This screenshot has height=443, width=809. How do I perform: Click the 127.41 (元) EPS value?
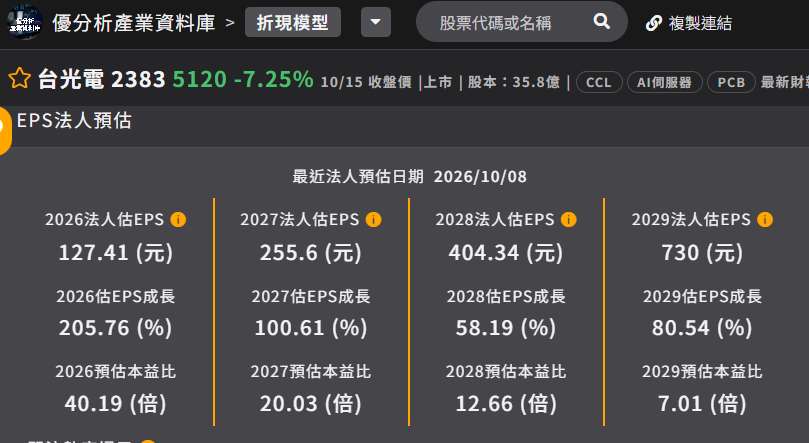coord(116,253)
